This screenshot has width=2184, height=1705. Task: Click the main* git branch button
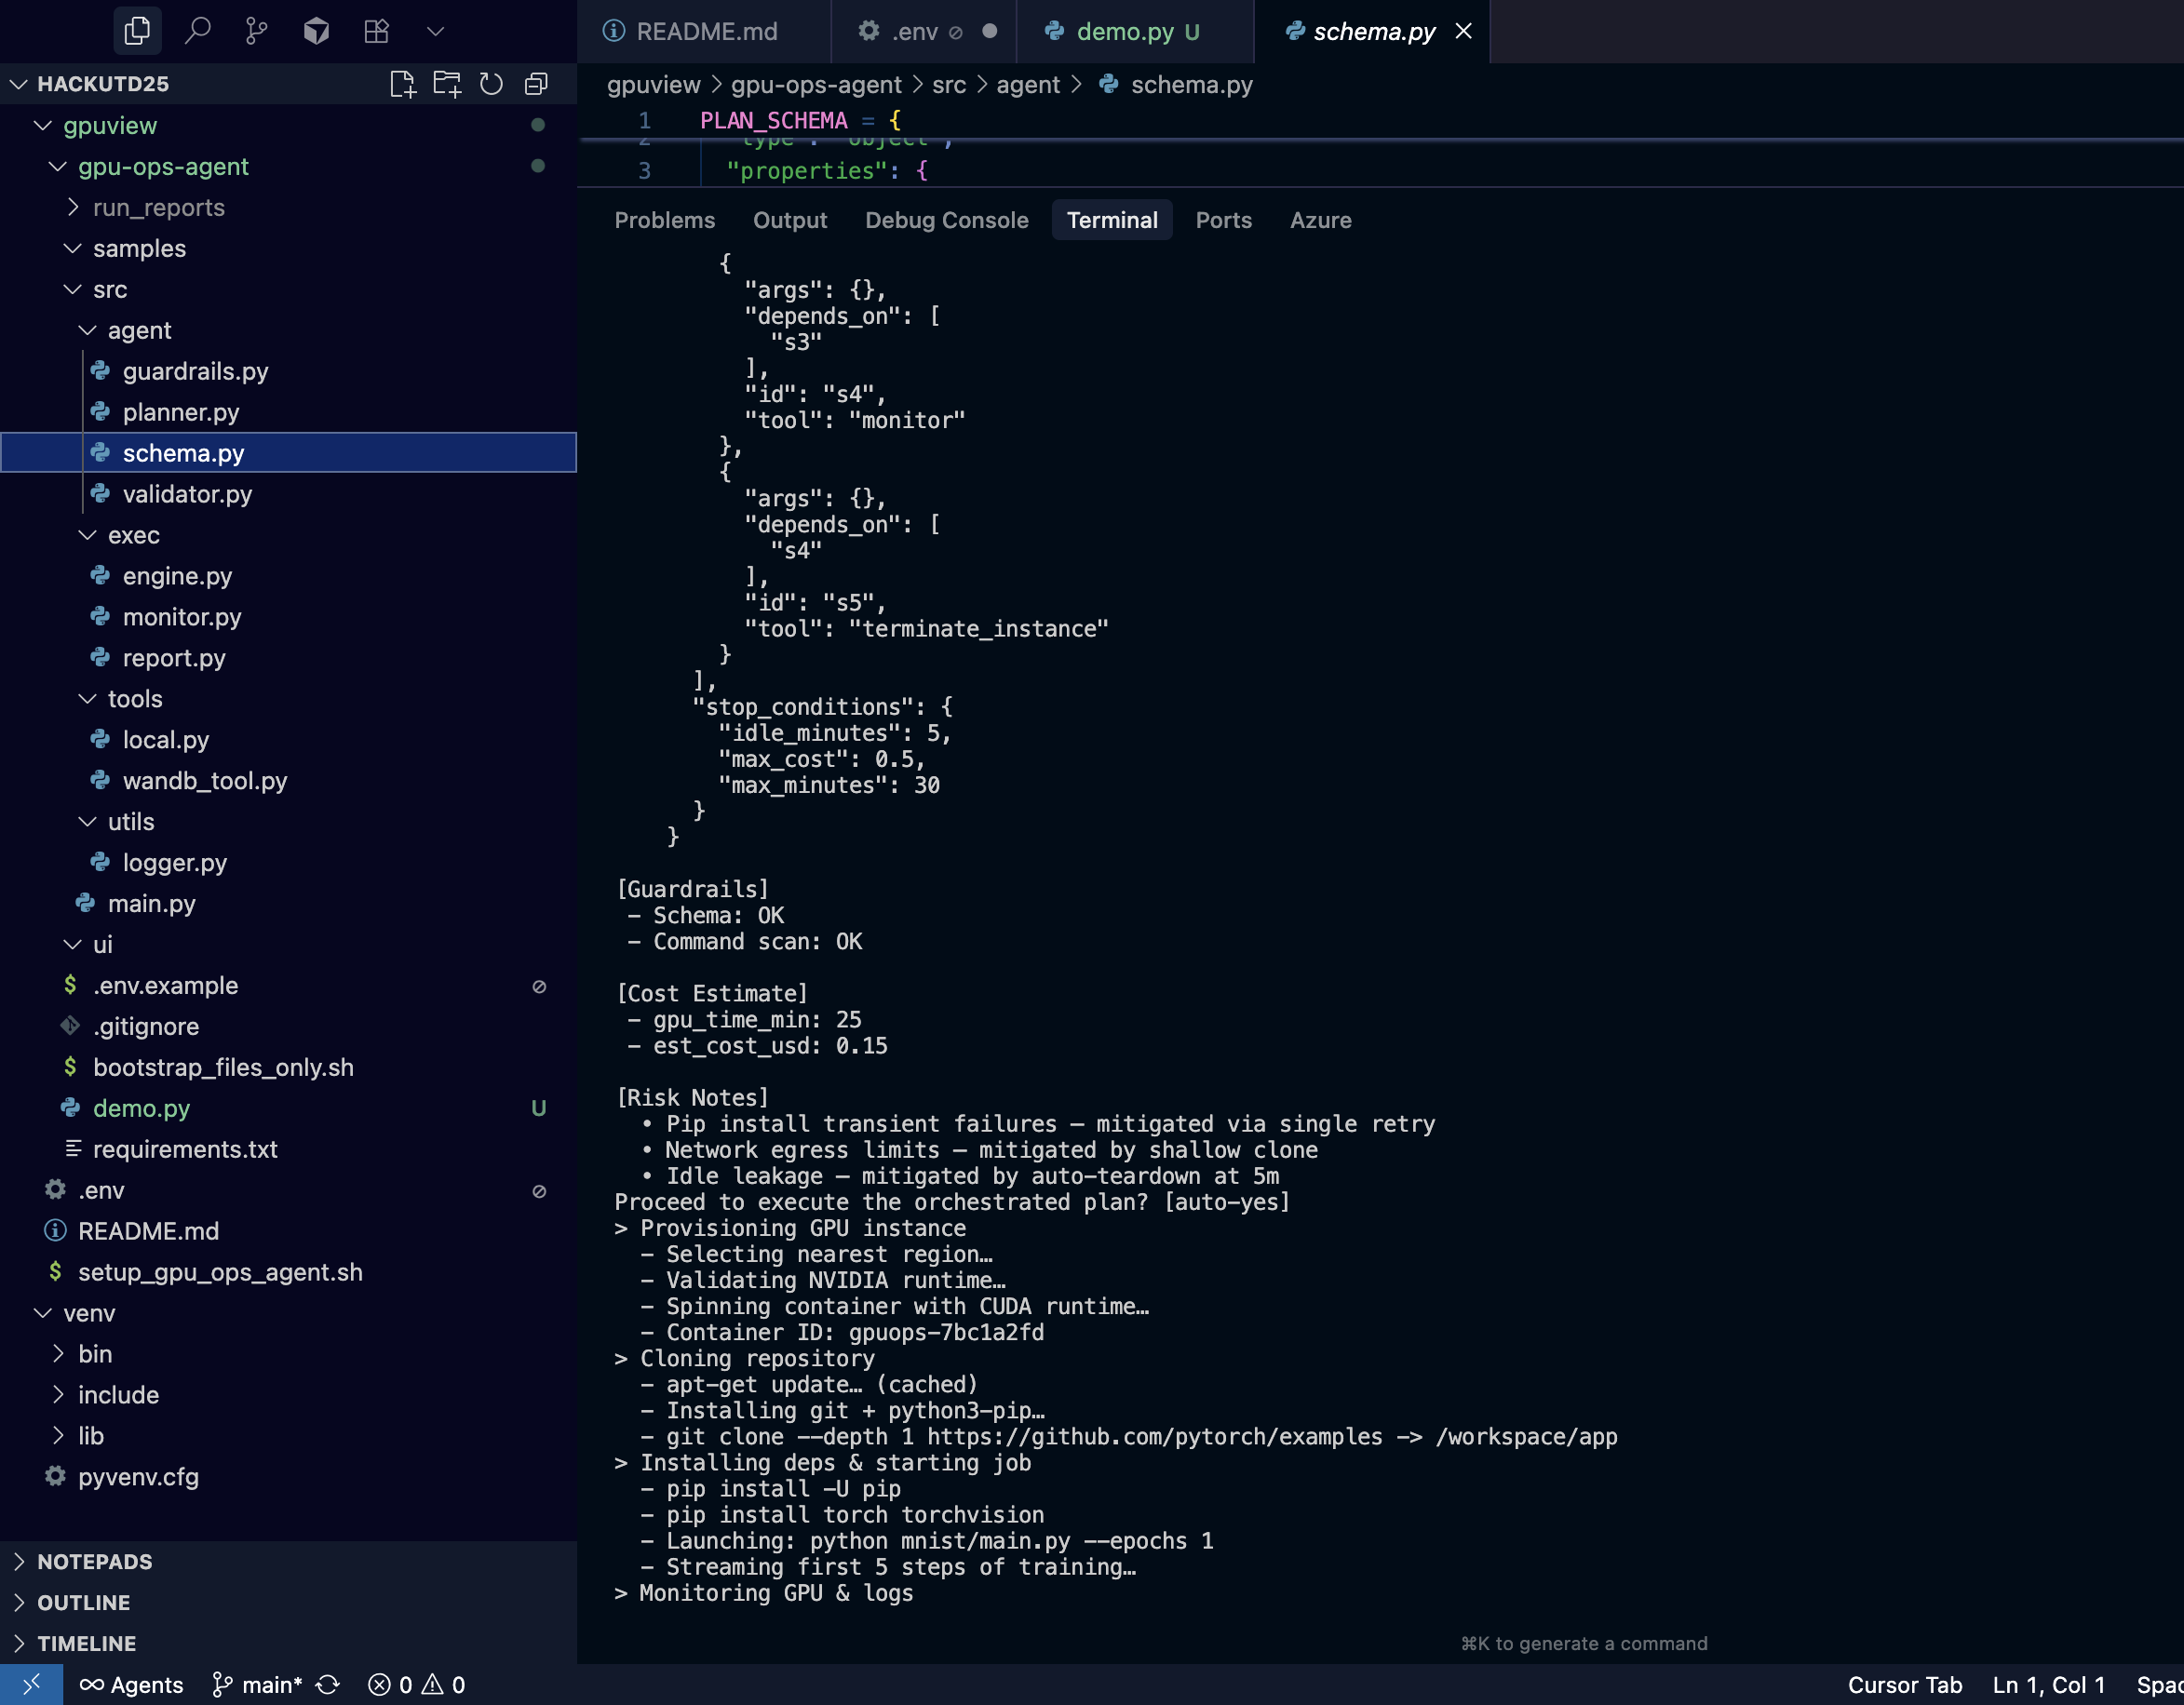(257, 1685)
